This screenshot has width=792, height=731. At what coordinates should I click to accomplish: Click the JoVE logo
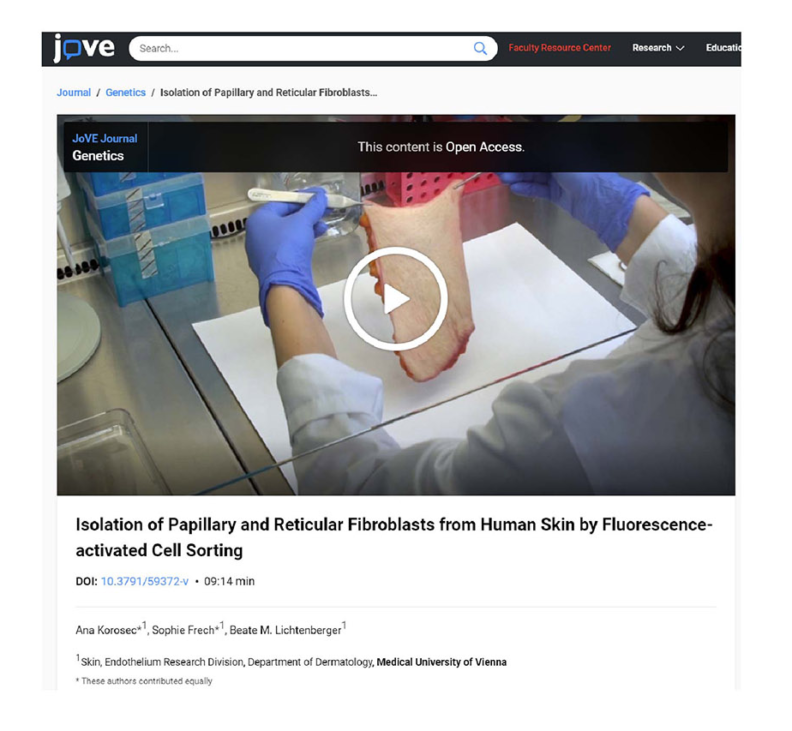point(84,48)
